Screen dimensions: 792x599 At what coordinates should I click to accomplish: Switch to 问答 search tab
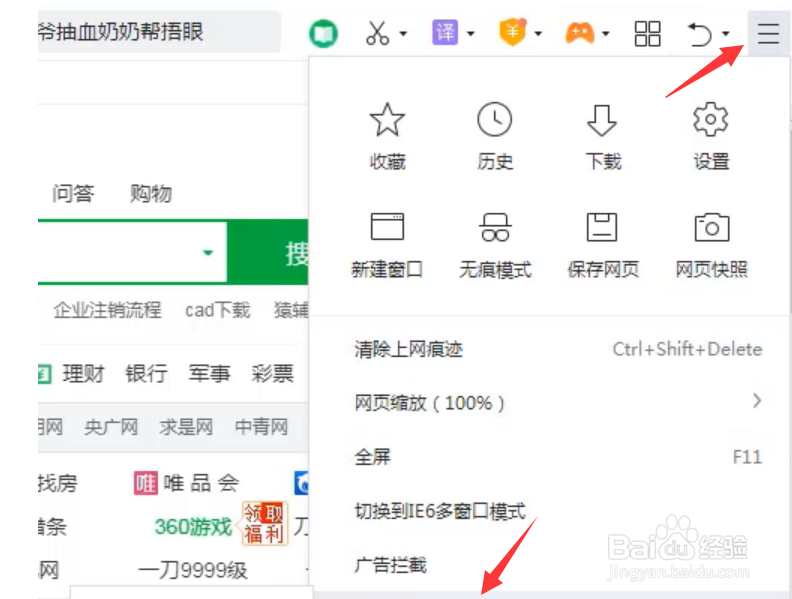tap(73, 193)
